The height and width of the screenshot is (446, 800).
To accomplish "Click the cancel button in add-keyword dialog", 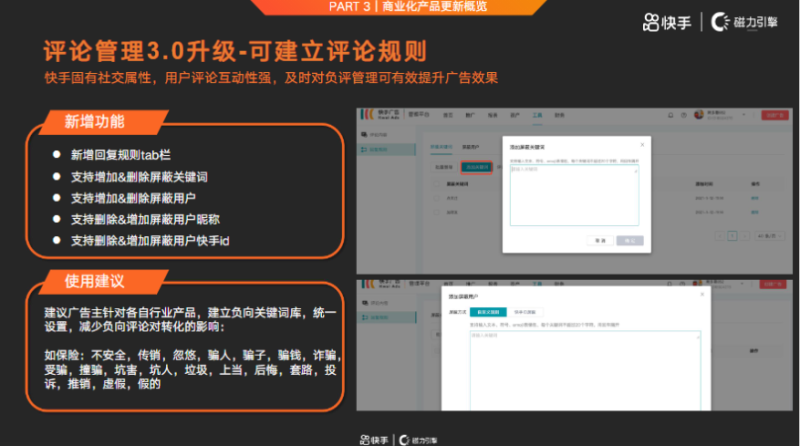I will tap(600, 240).
